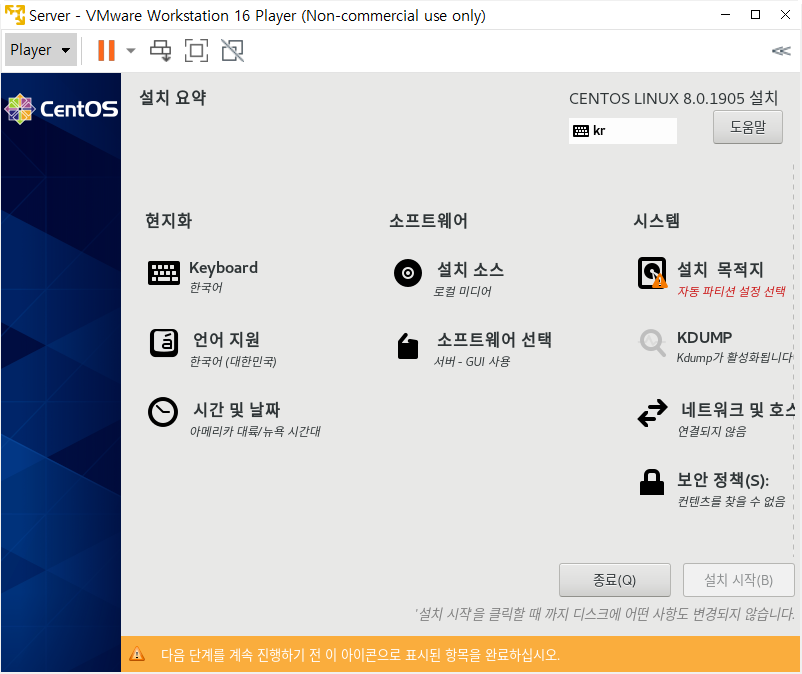The height and width of the screenshot is (674, 802).
Task: Open 설치 목적지 disk icon with warning
Action: [x=652, y=273]
